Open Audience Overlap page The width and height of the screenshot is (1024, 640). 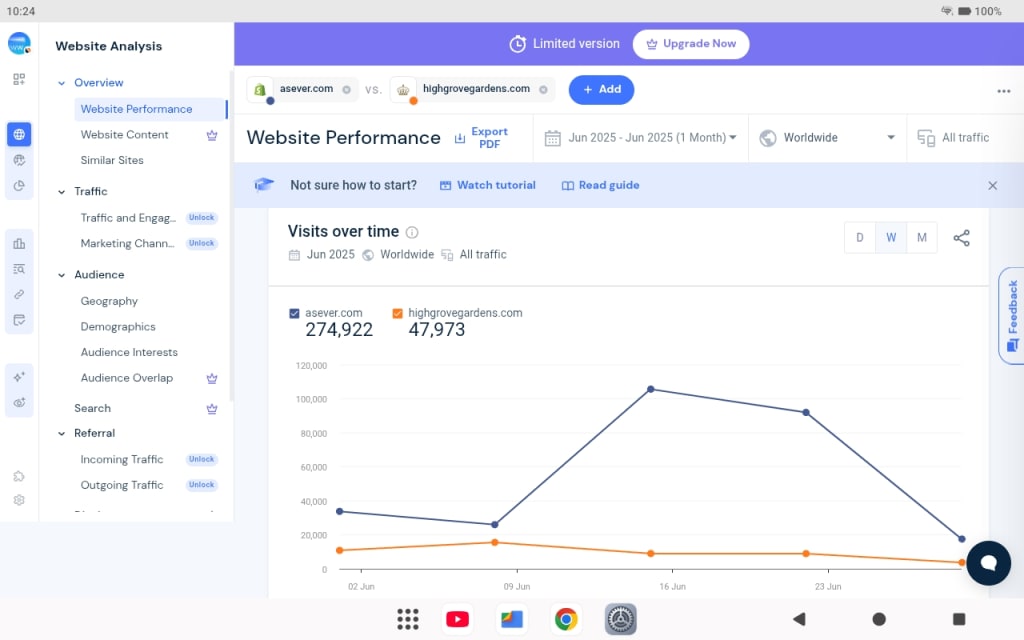(x=127, y=377)
